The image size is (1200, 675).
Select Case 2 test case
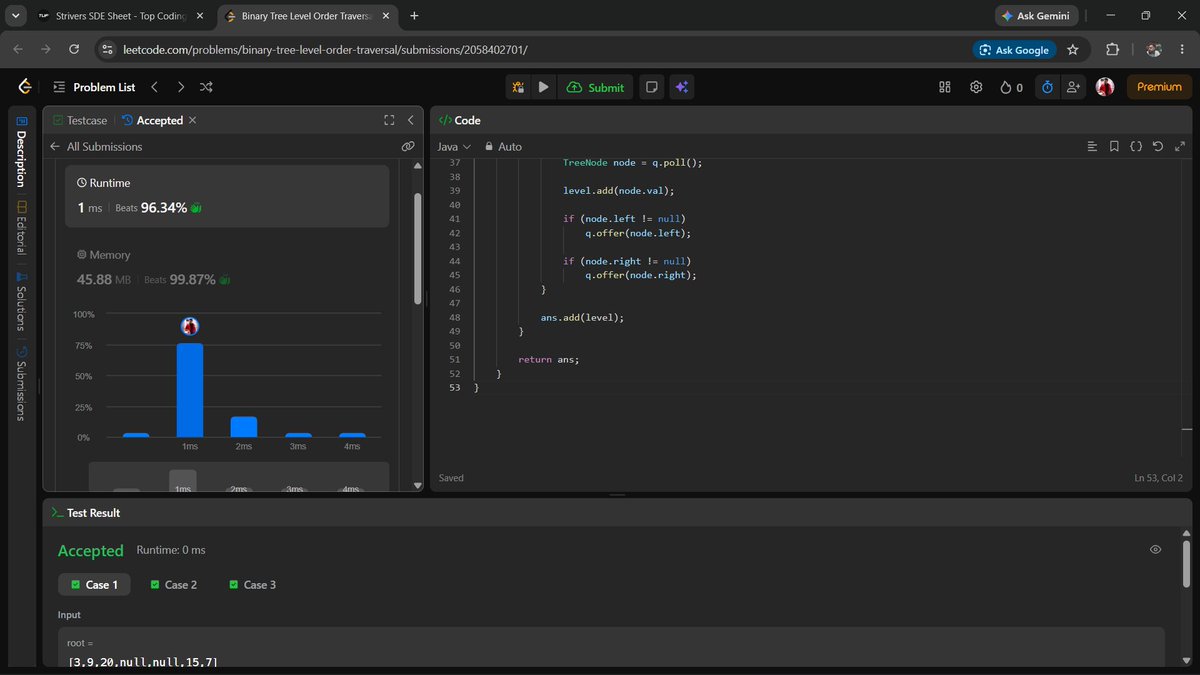click(173, 584)
